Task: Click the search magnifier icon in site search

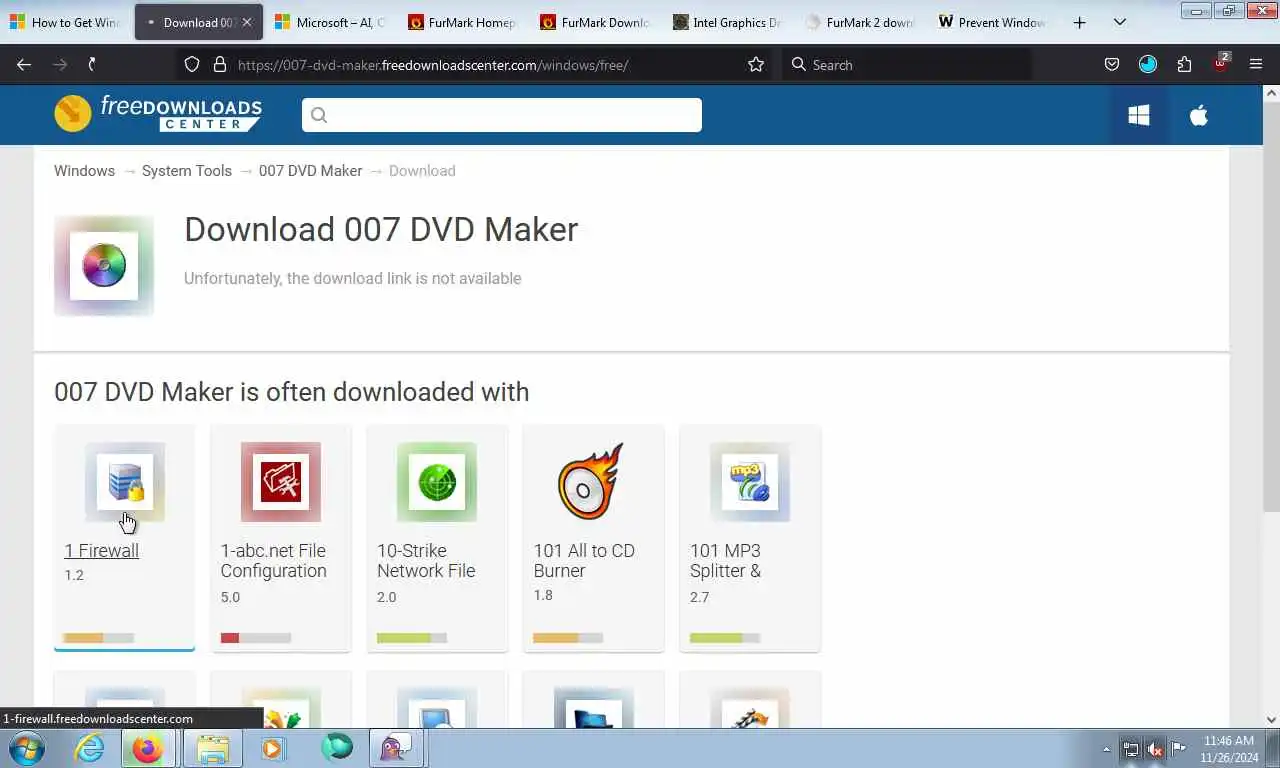Action: click(x=319, y=115)
